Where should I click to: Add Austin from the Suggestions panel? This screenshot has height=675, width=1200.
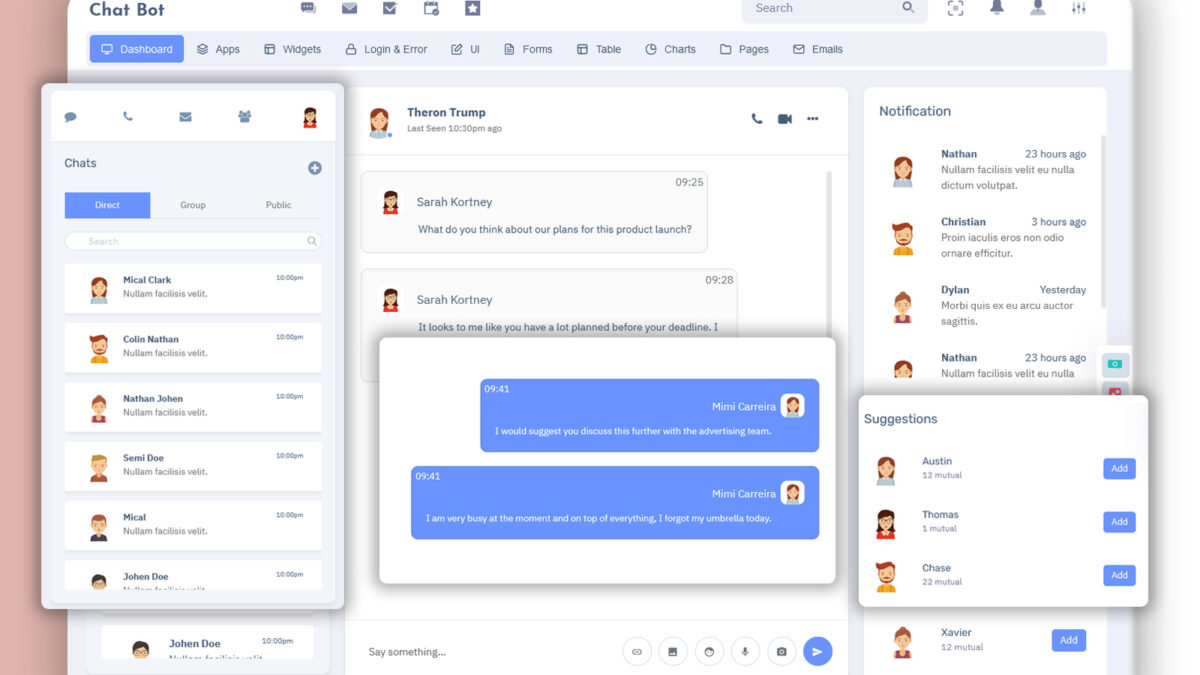[x=1119, y=468]
